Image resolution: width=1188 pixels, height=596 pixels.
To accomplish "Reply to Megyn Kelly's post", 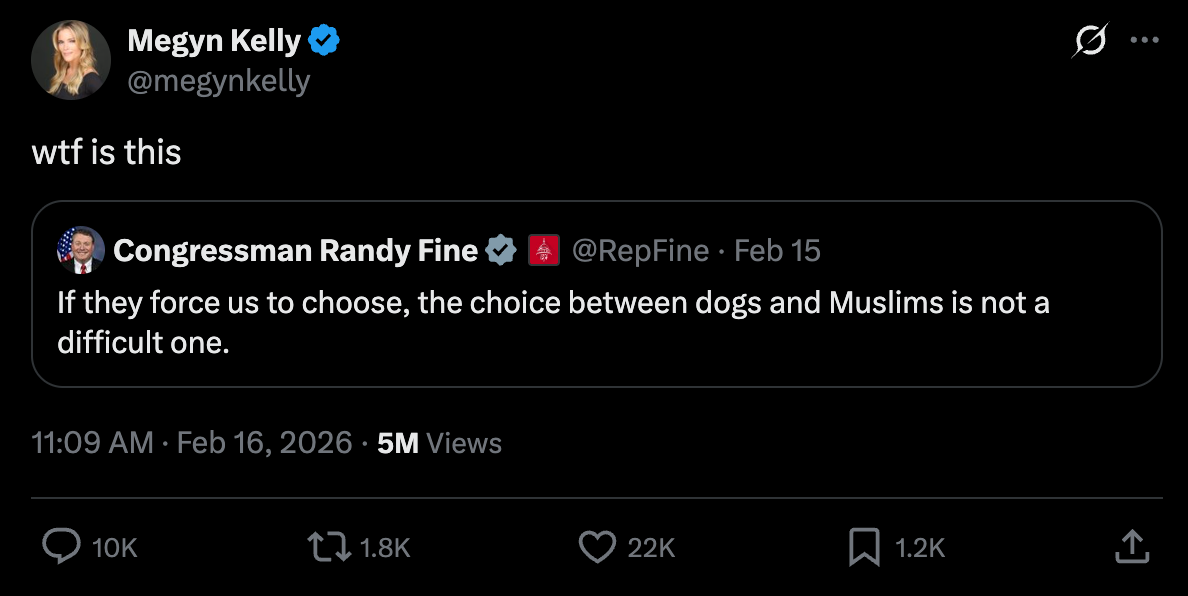I will coord(63,547).
